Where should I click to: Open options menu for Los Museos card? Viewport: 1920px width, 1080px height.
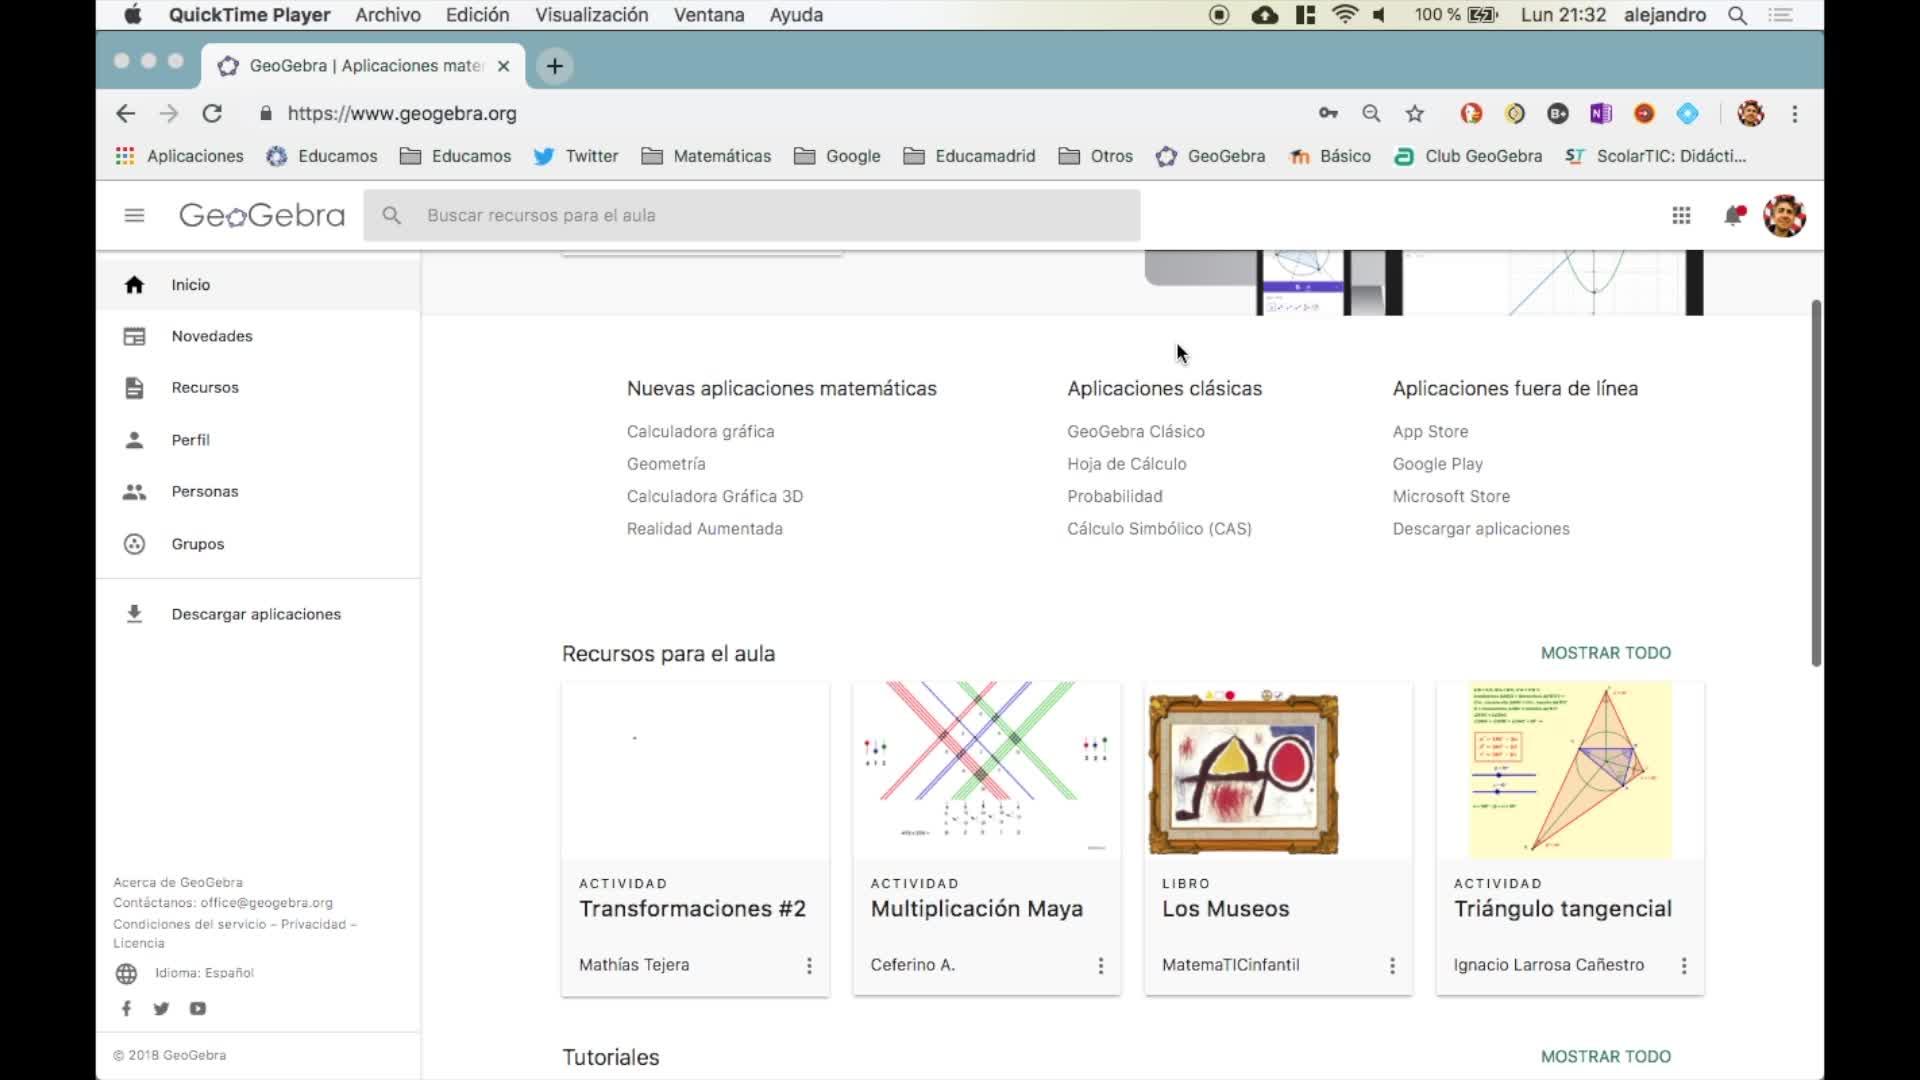pos(1392,965)
